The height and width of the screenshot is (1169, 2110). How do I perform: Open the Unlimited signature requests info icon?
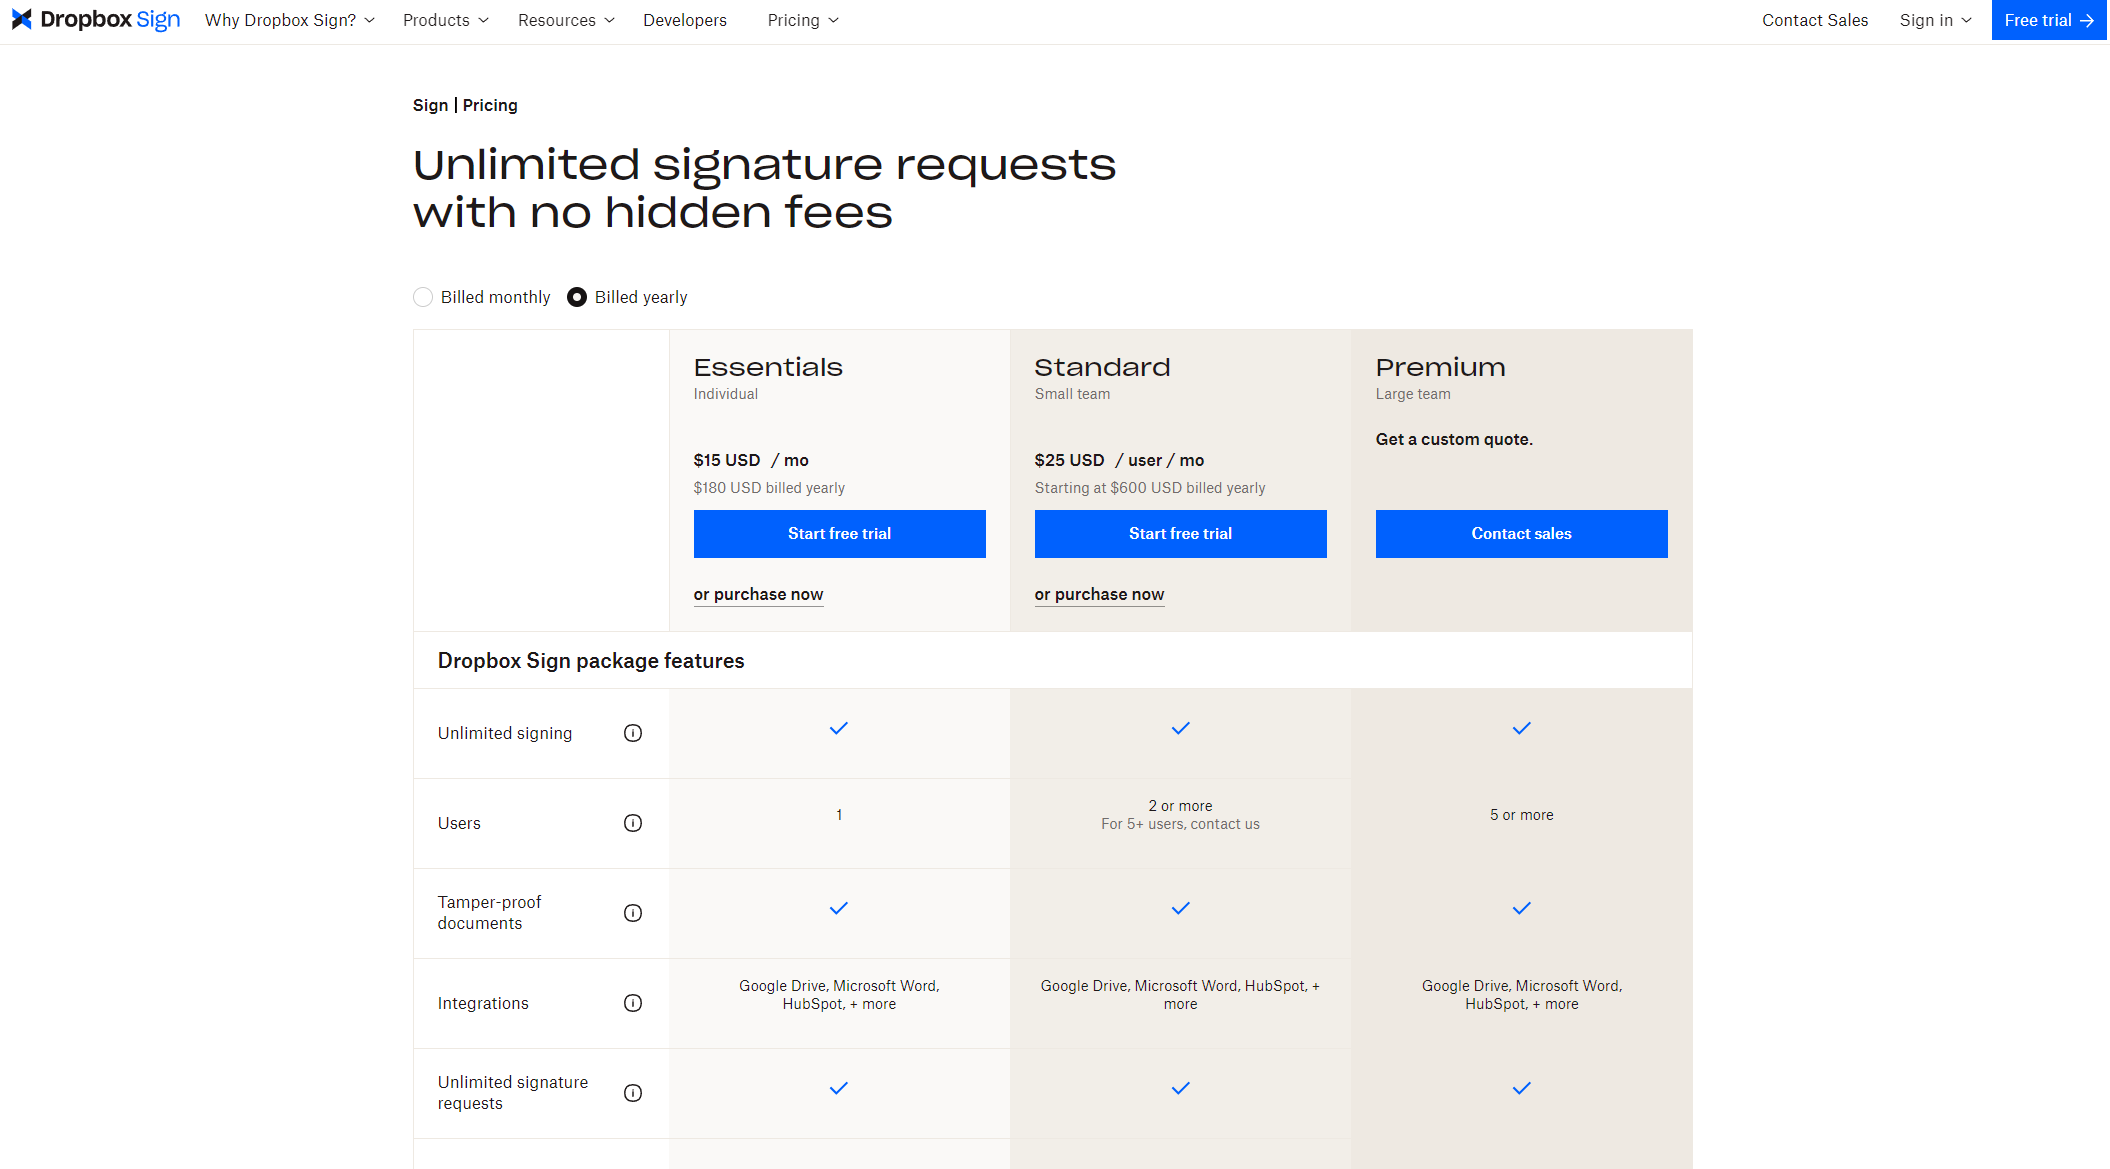632,1093
